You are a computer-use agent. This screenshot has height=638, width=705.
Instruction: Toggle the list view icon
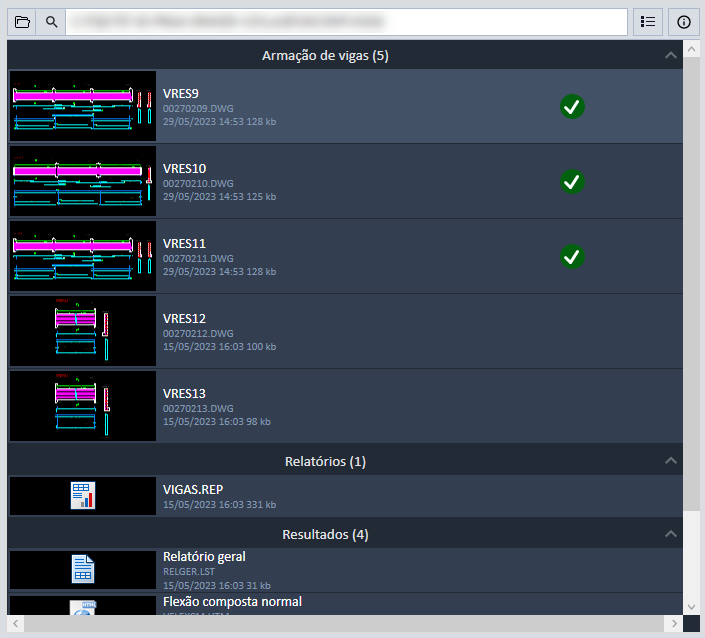pyautogui.click(x=649, y=21)
